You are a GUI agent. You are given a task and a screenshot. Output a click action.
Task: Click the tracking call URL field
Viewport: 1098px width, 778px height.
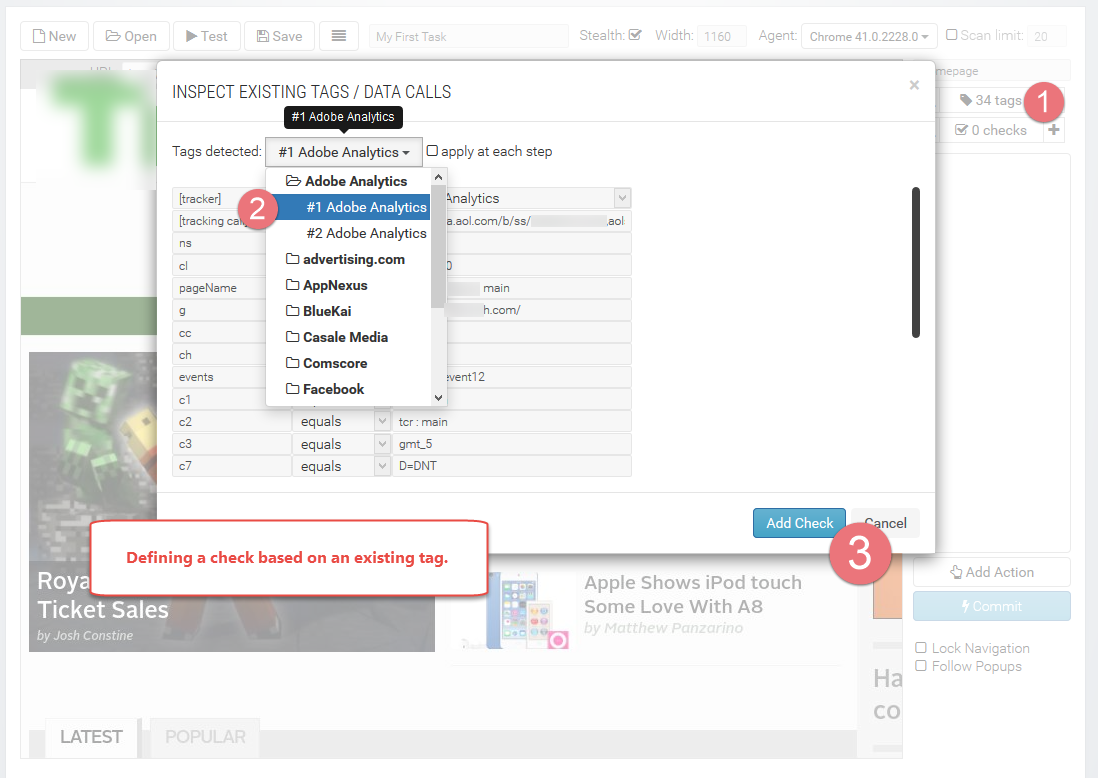tap(538, 221)
